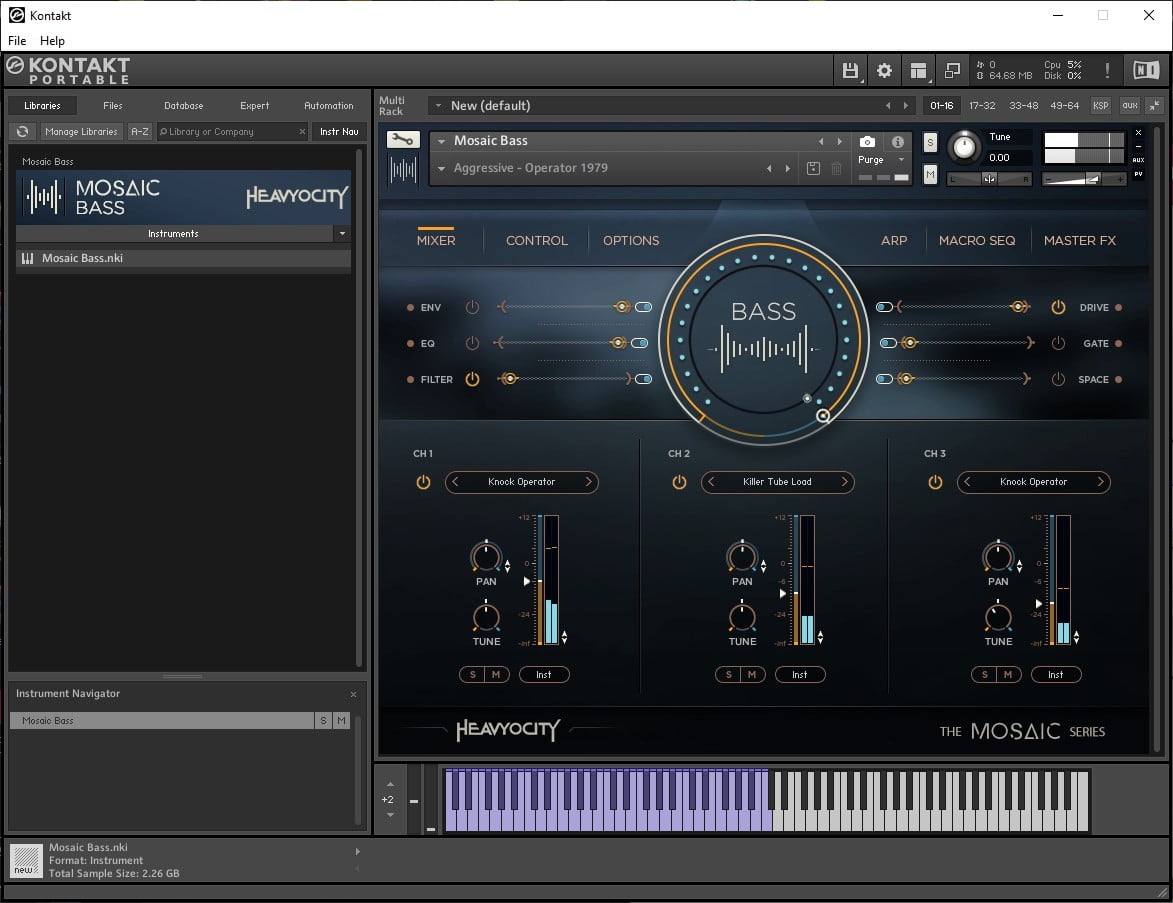Image resolution: width=1173 pixels, height=903 pixels.
Task: Select next snapshot arrow beside Aggressive preset
Action: pos(788,168)
